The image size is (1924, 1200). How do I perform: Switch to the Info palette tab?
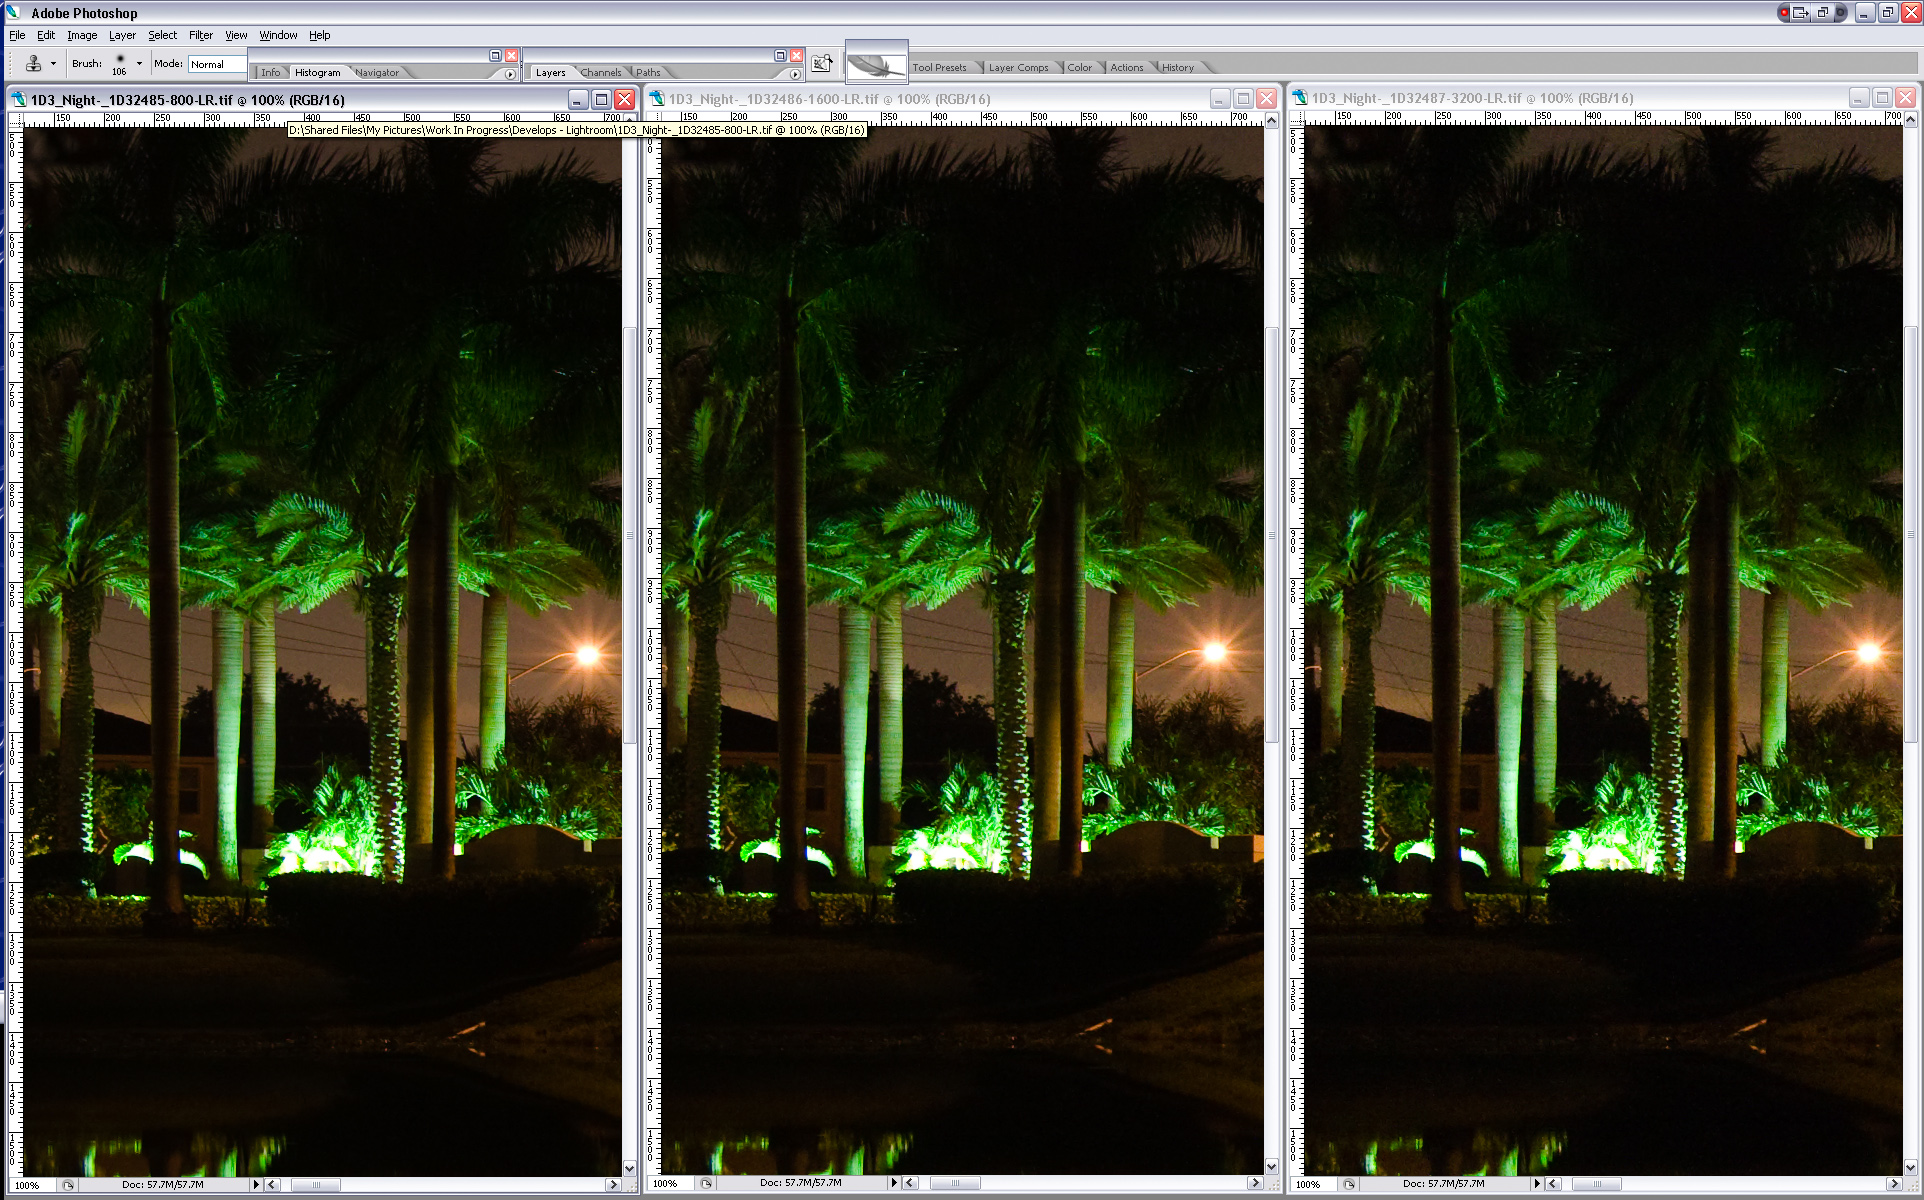click(x=271, y=72)
